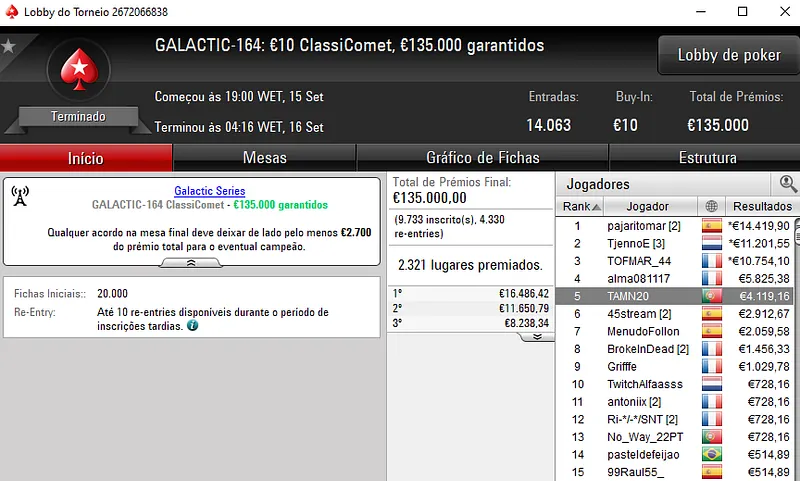The image size is (800, 481).
Task: Click the Lobby de poker button
Action: click(x=729, y=55)
